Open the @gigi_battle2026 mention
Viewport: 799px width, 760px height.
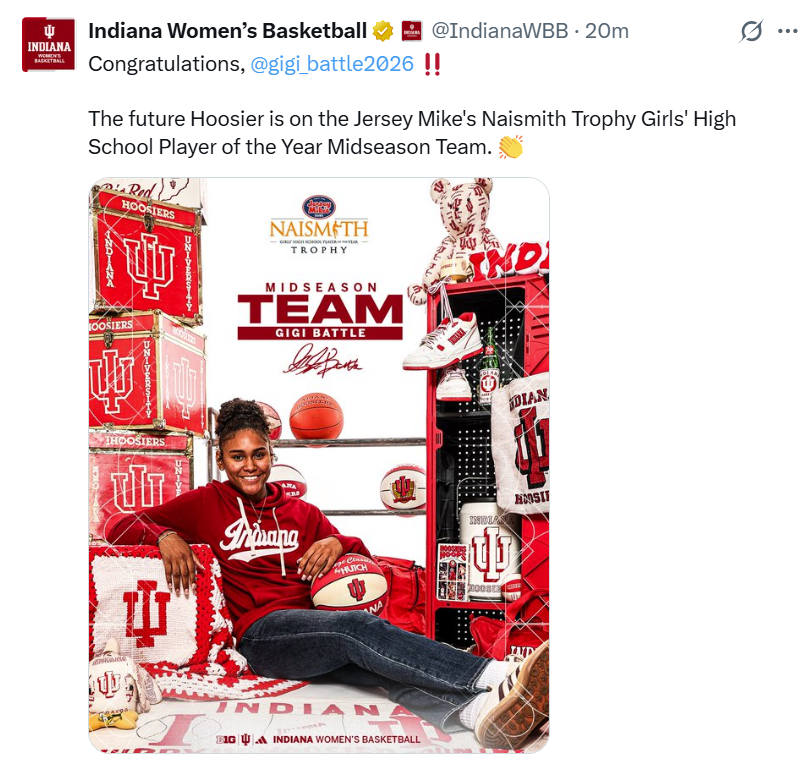pos(332,64)
